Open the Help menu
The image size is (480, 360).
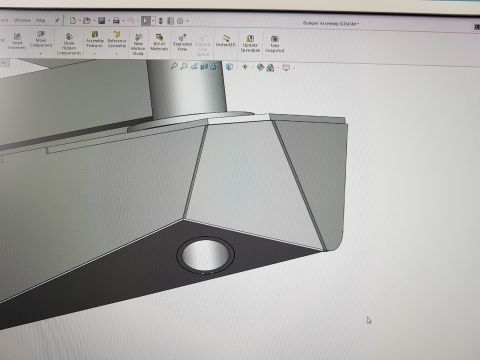tap(40, 20)
